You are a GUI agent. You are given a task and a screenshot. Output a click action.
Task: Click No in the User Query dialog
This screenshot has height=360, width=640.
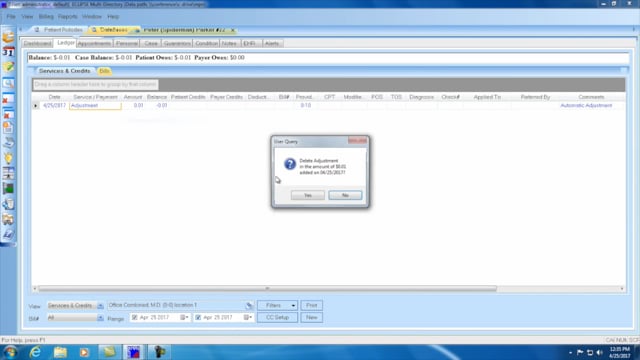coord(345,195)
